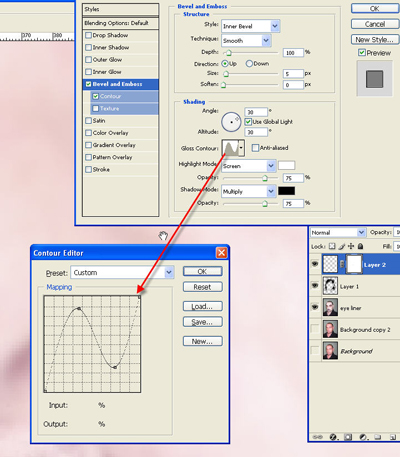Enable the Drop Shadow checkbox
The width and height of the screenshot is (400, 457).
[x=88, y=35]
